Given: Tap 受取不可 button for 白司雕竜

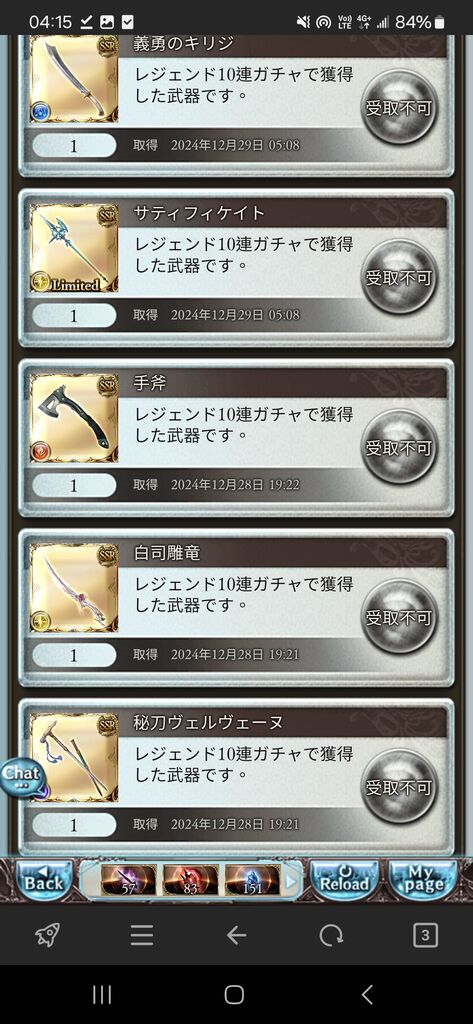Looking at the screenshot, I should [x=399, y=617].
